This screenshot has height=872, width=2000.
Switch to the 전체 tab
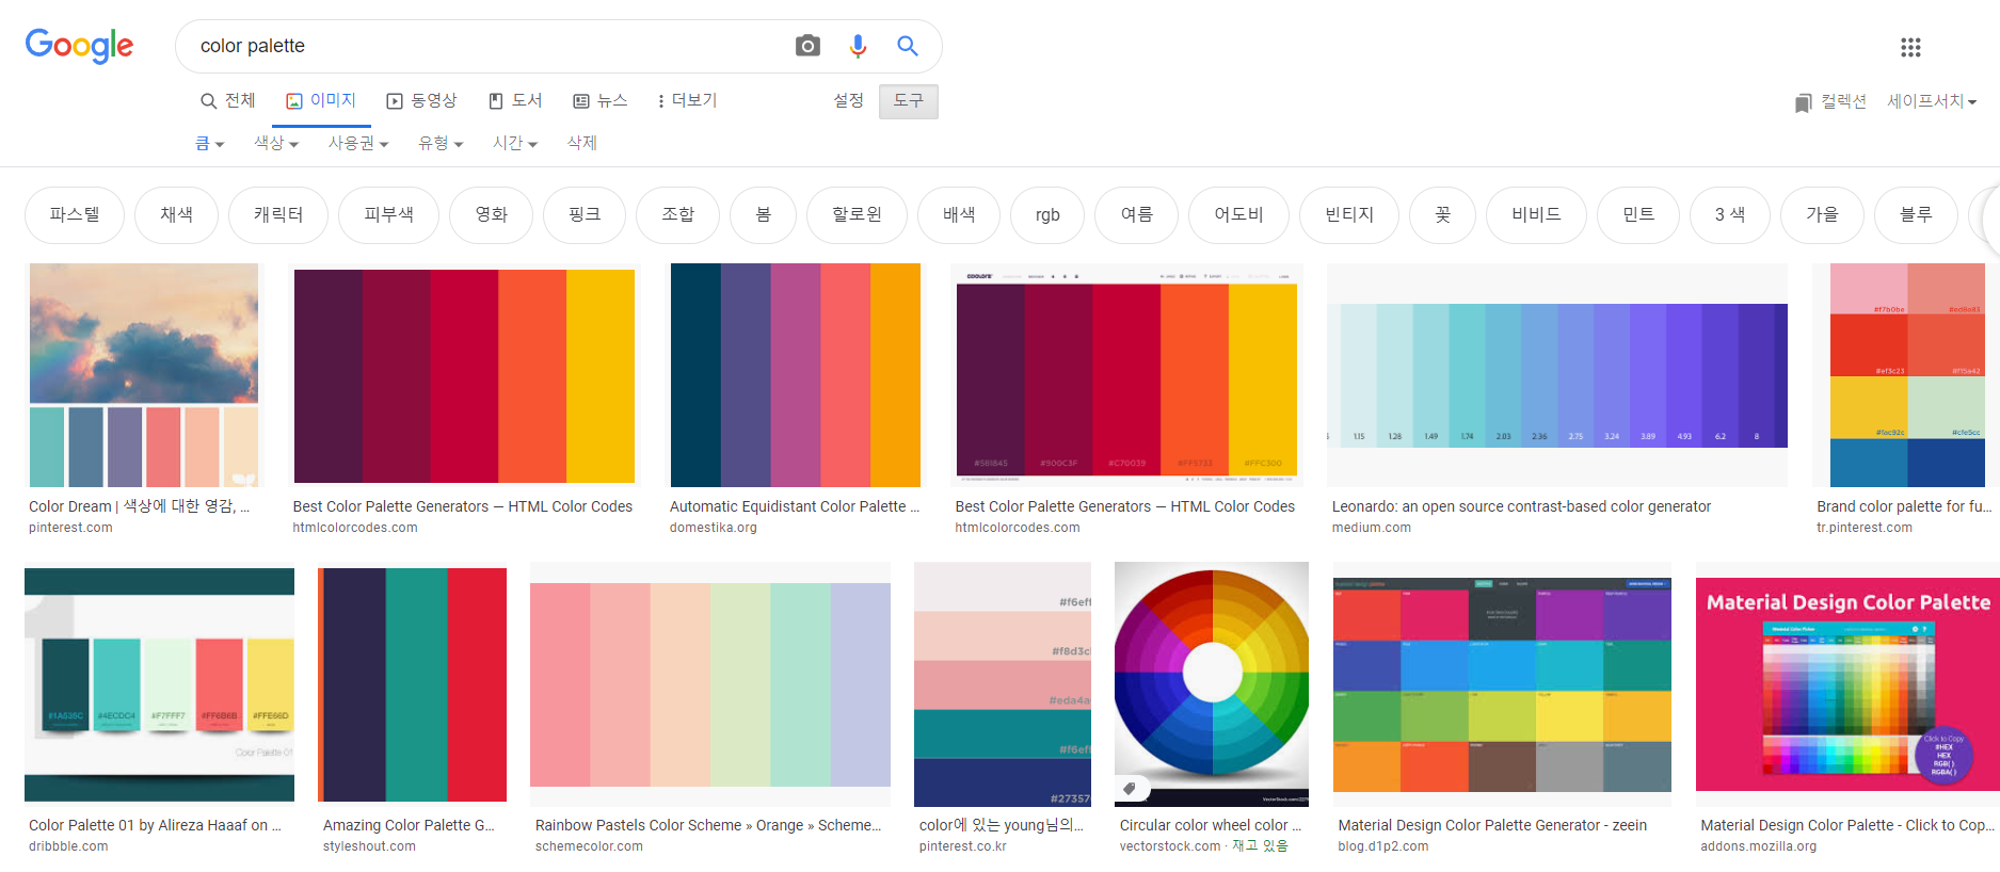point(228,101)
